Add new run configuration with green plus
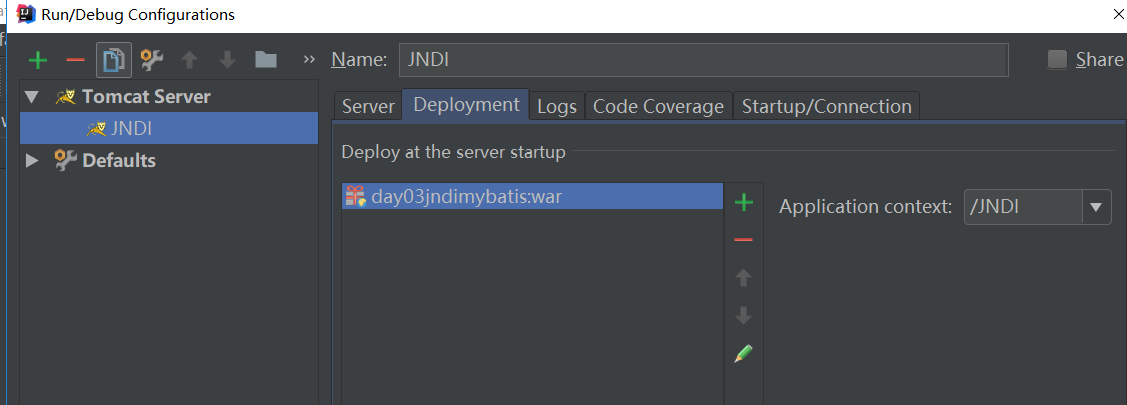Viewport: 1127px width, 405px height. pyautogui.click(x=37, y=60)
